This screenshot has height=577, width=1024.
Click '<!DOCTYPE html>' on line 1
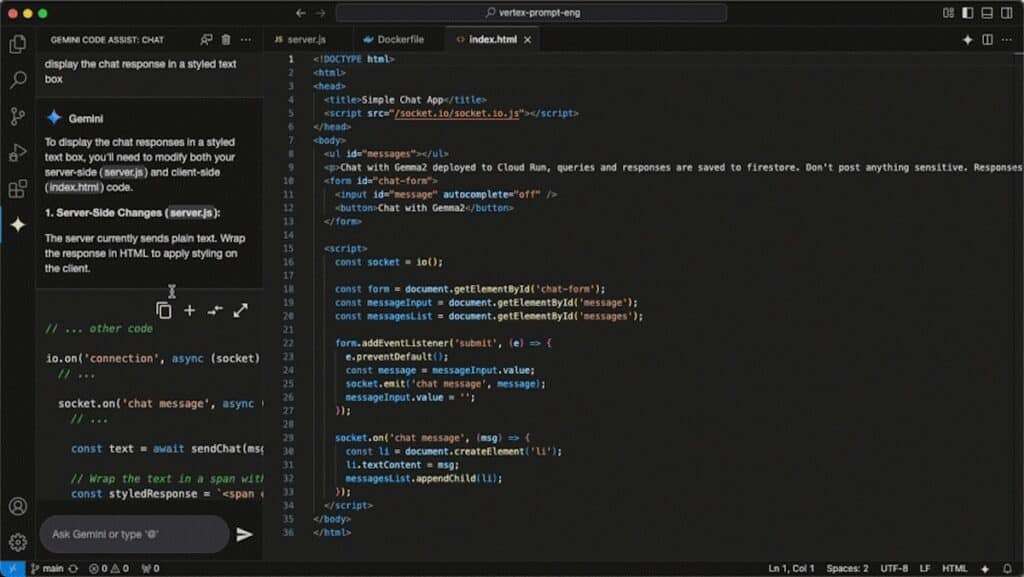click(353, 59)
